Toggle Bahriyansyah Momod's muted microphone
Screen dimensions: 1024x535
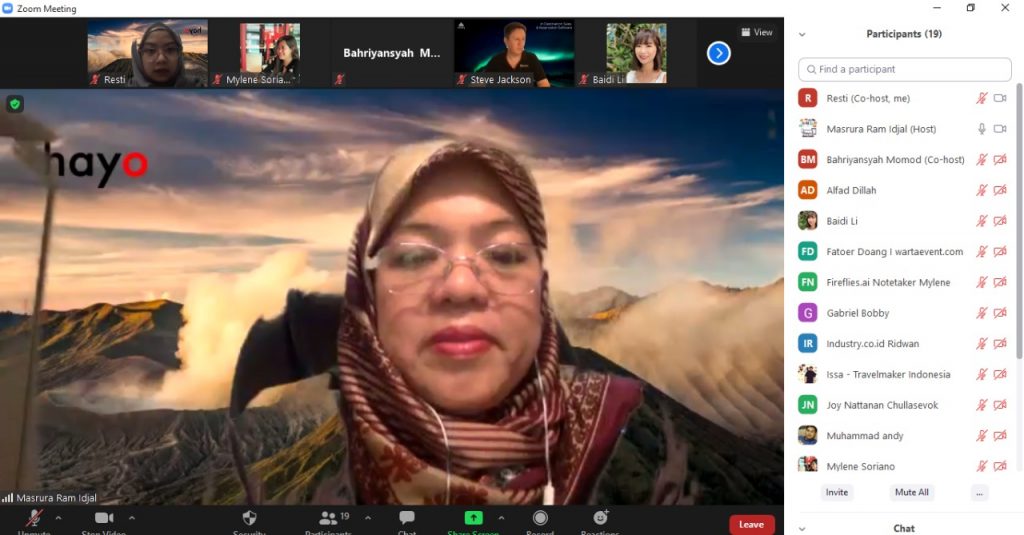pos(982,159)
